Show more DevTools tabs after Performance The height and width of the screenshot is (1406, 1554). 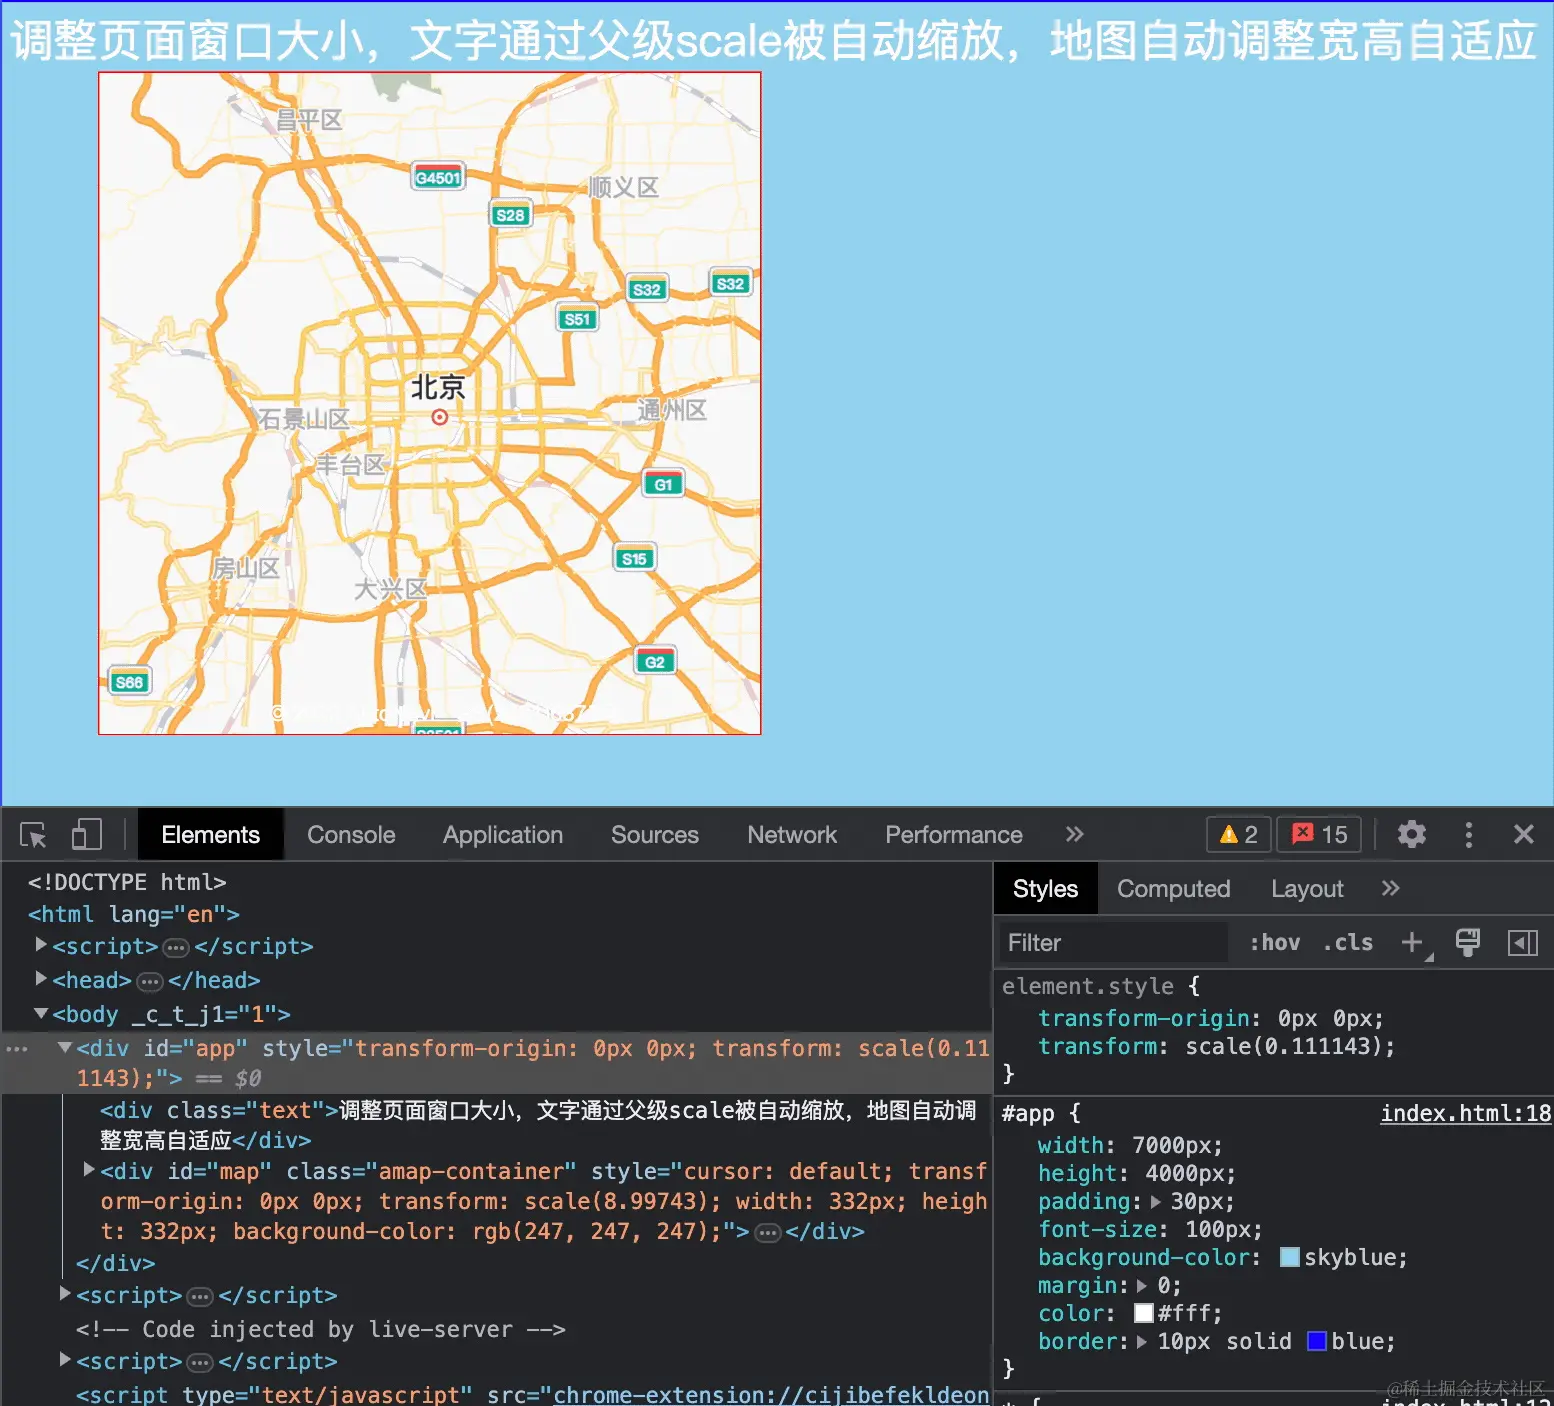tap(1074, 835)
